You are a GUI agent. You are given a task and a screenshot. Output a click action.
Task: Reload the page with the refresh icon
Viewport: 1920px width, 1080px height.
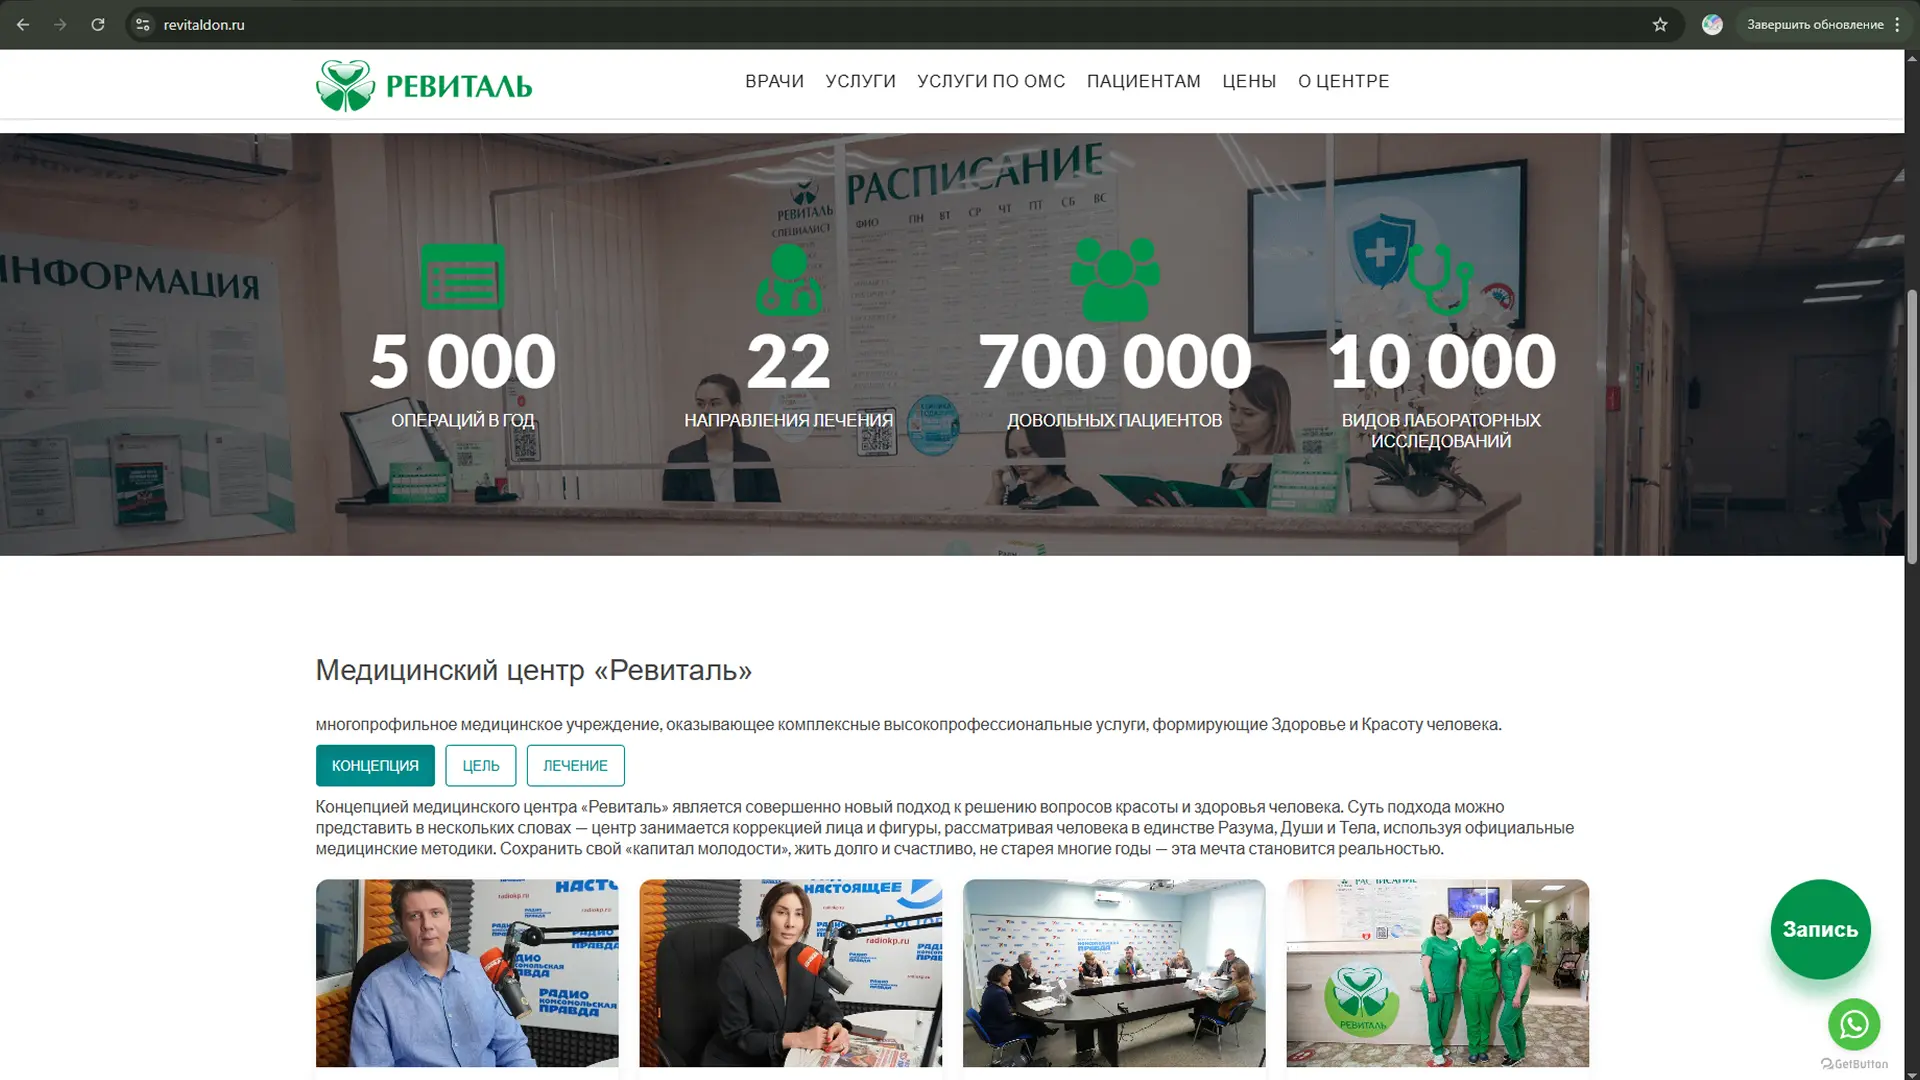click(x=98, y=25)
